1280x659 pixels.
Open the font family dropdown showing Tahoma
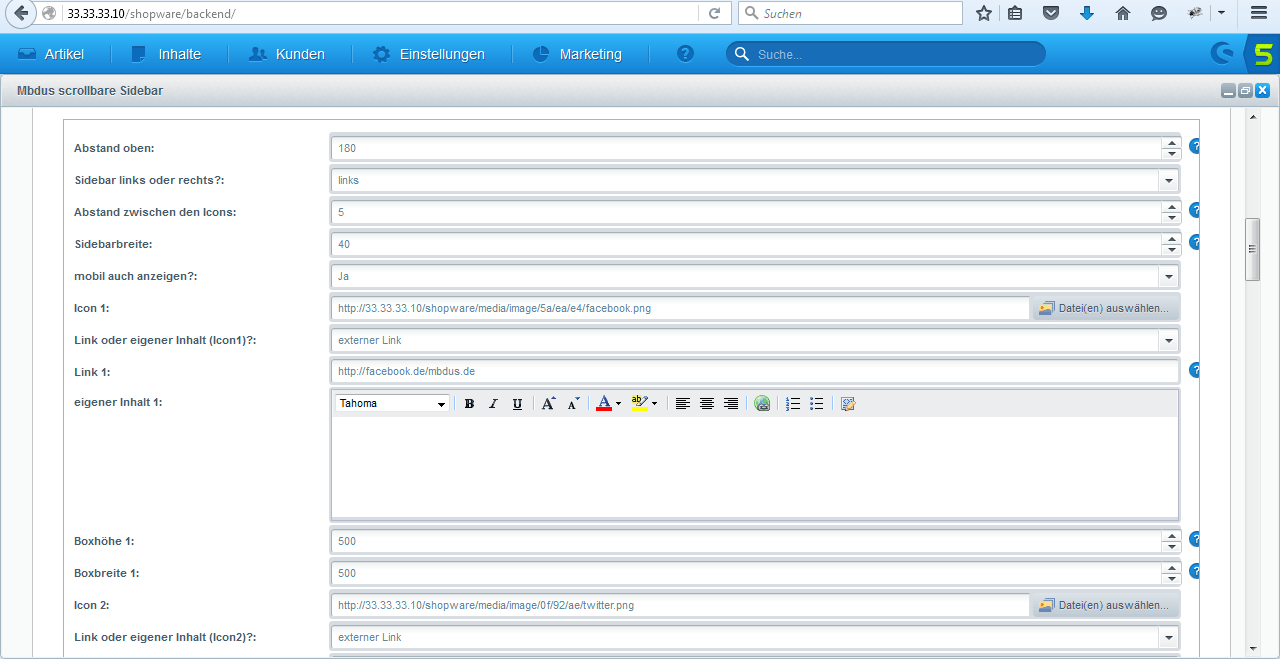pyautogui.click(x=441, y=403)
